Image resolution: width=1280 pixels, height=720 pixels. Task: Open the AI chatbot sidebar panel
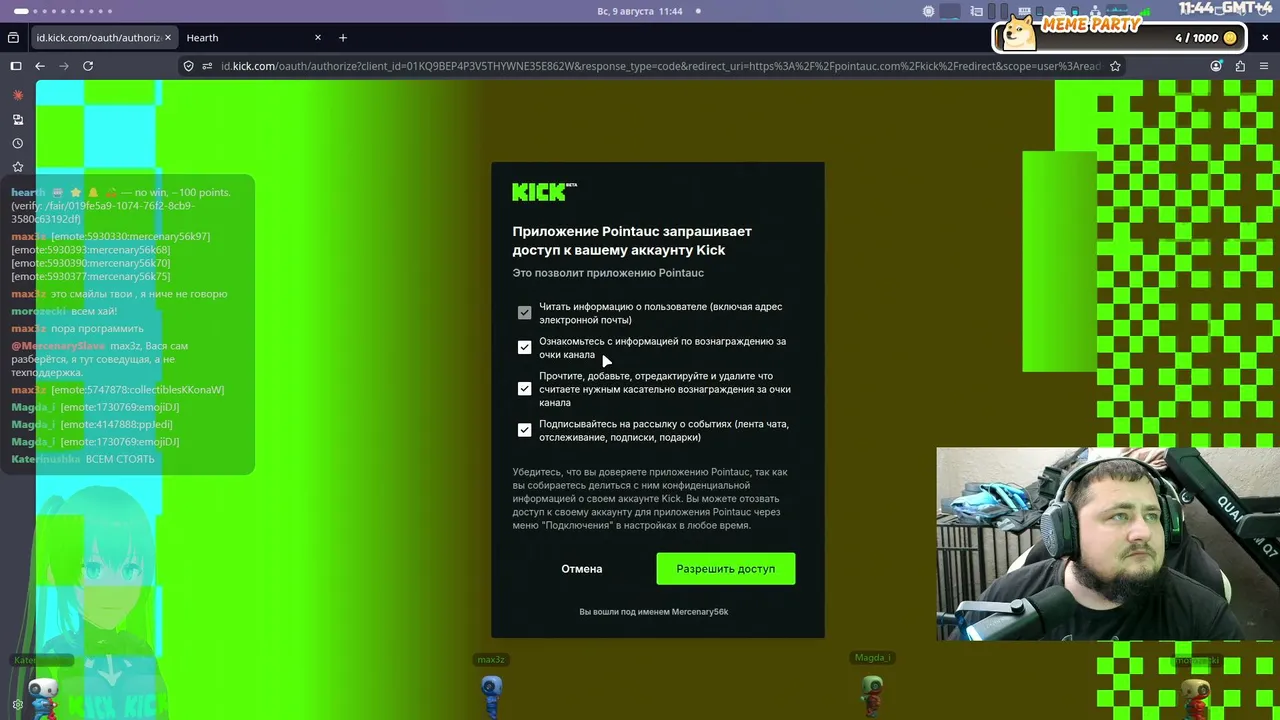18,95
